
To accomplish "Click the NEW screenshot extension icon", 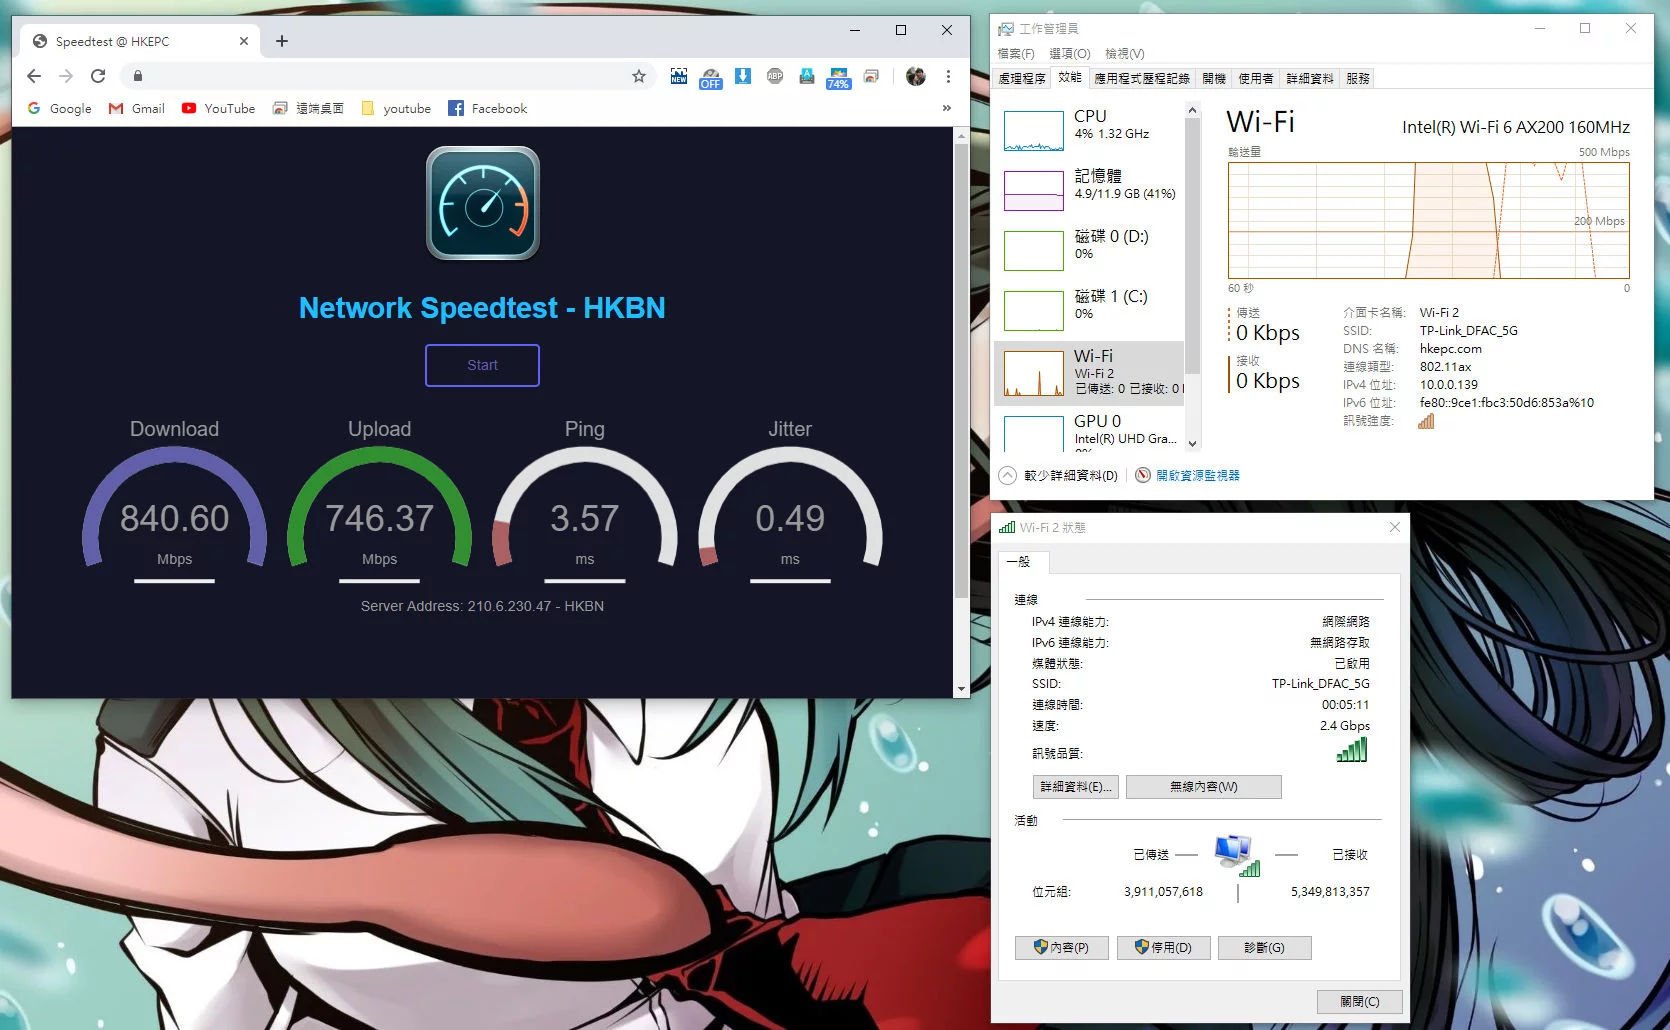I will coord(679,76).
